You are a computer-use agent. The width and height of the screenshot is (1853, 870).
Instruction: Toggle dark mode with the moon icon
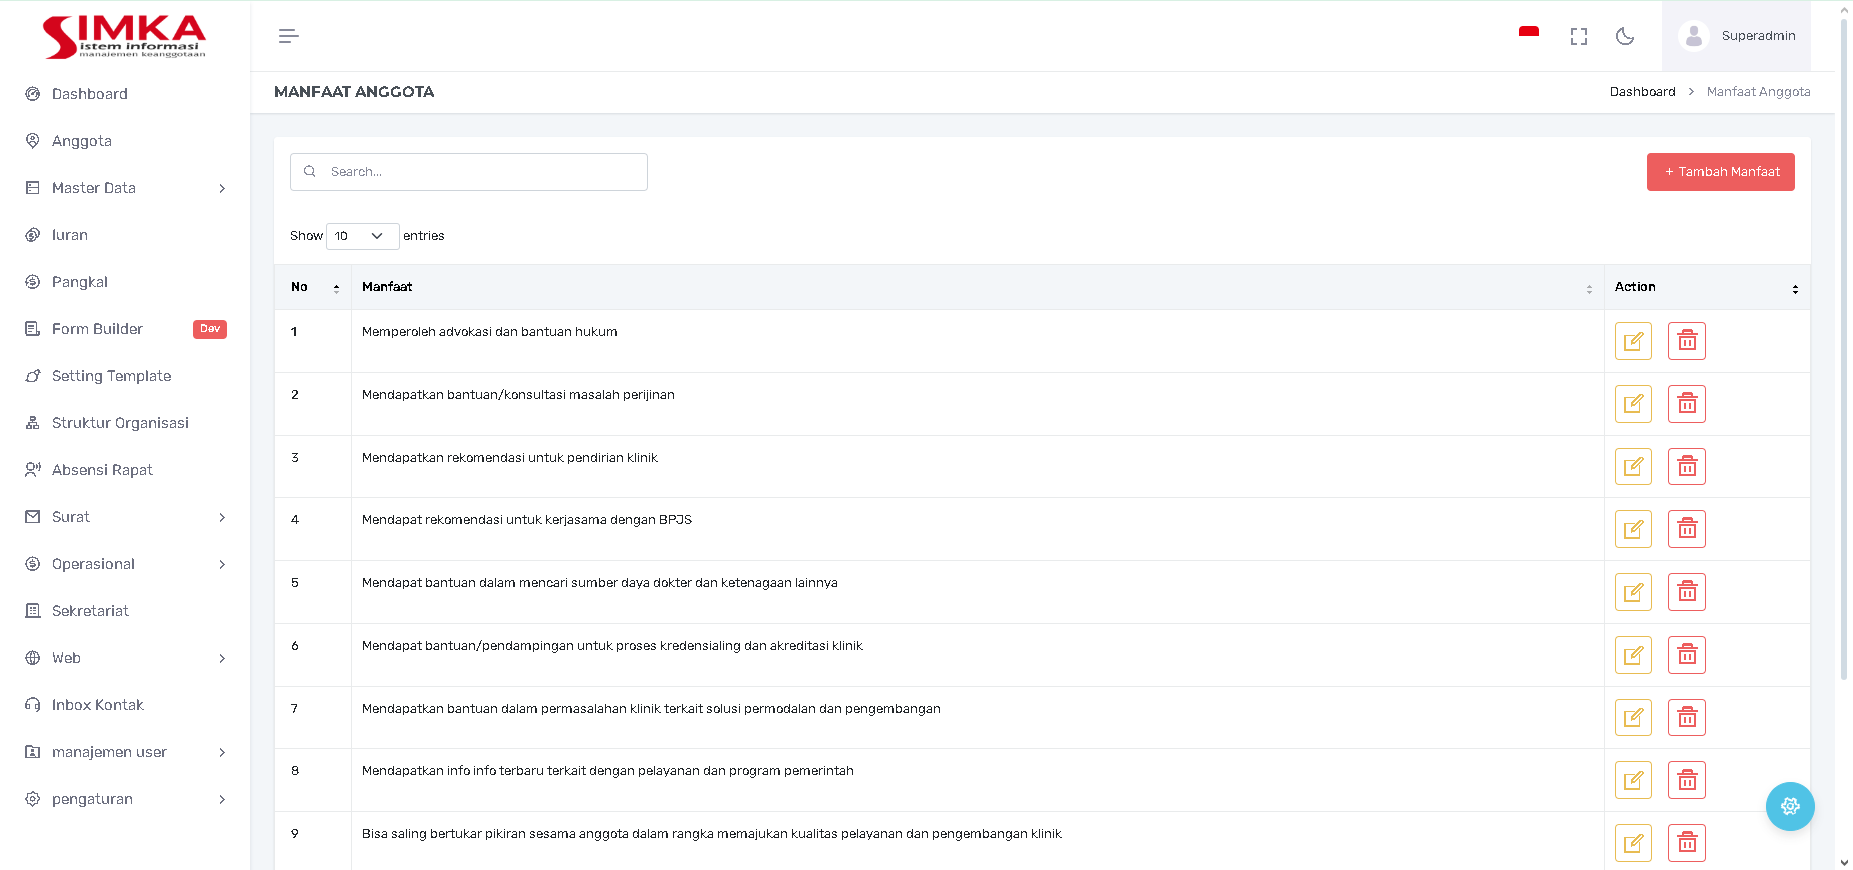pos(1625,37)
